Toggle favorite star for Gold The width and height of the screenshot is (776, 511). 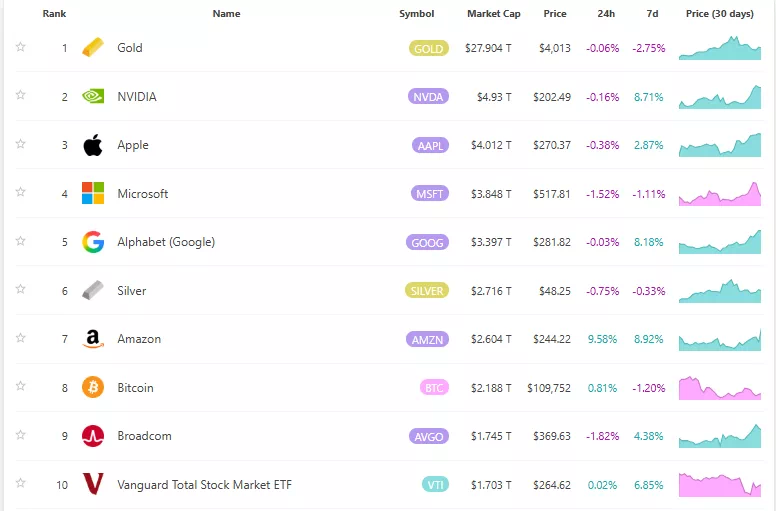click(20, 47)
